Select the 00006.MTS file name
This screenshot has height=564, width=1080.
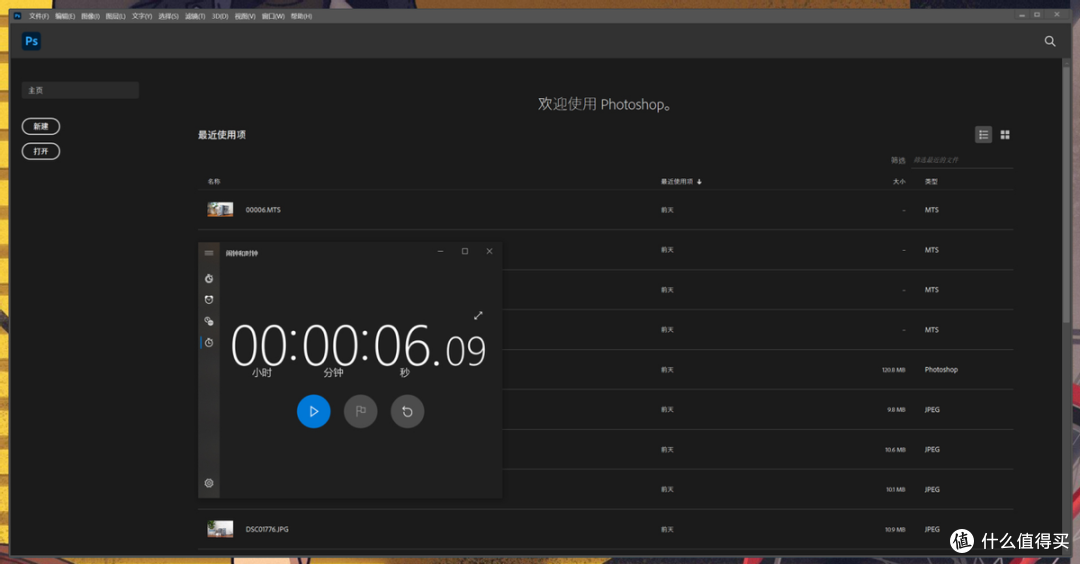tap(263, 210)
